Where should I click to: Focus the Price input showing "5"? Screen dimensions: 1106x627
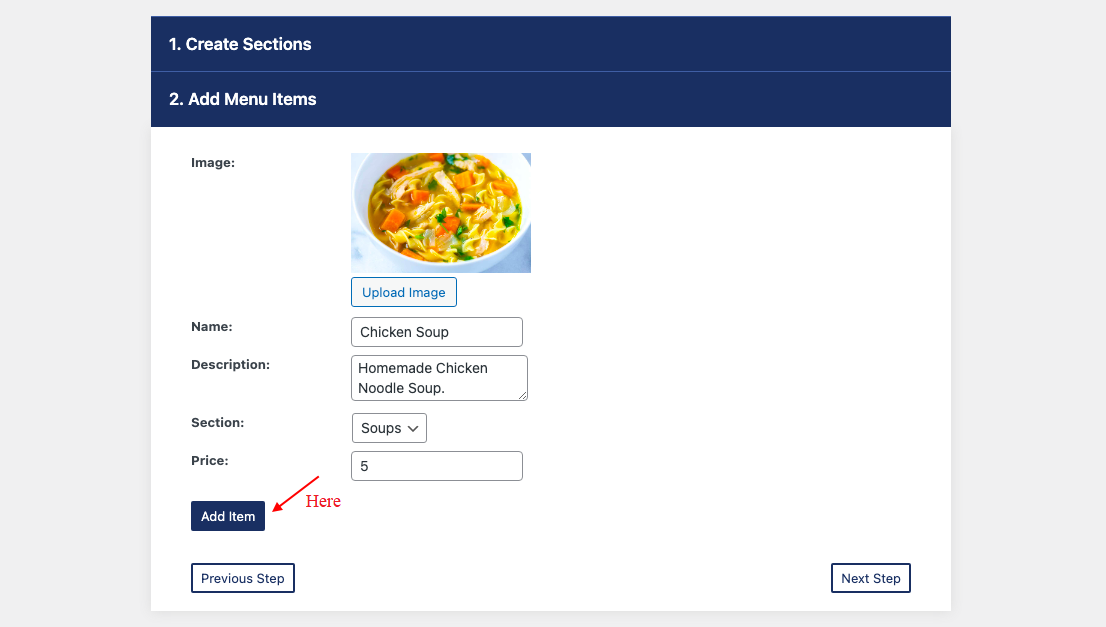(x=436, y=465)
